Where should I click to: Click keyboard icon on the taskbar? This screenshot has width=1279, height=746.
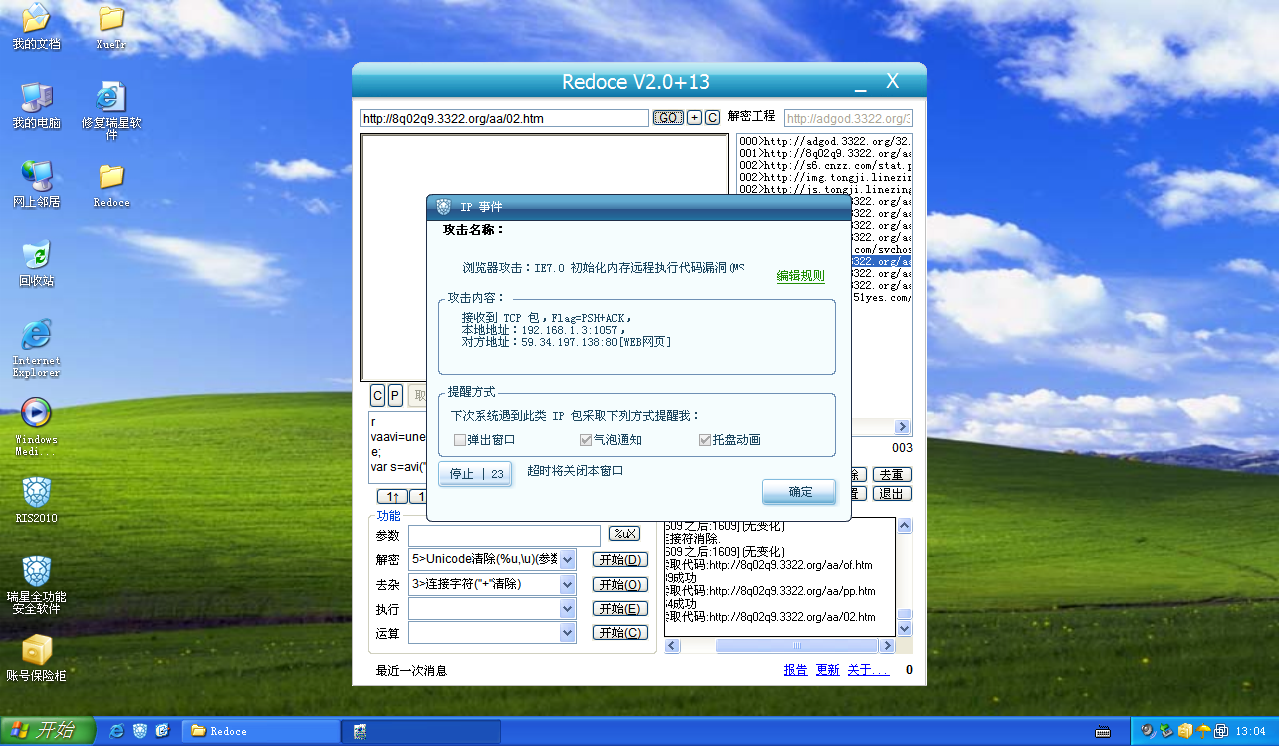click(x=1103, y=731)
